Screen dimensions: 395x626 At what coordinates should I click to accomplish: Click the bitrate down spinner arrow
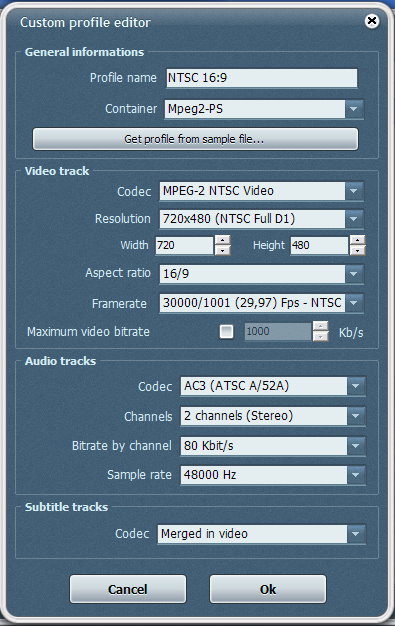pyautogui.click(x=321, y=337)
